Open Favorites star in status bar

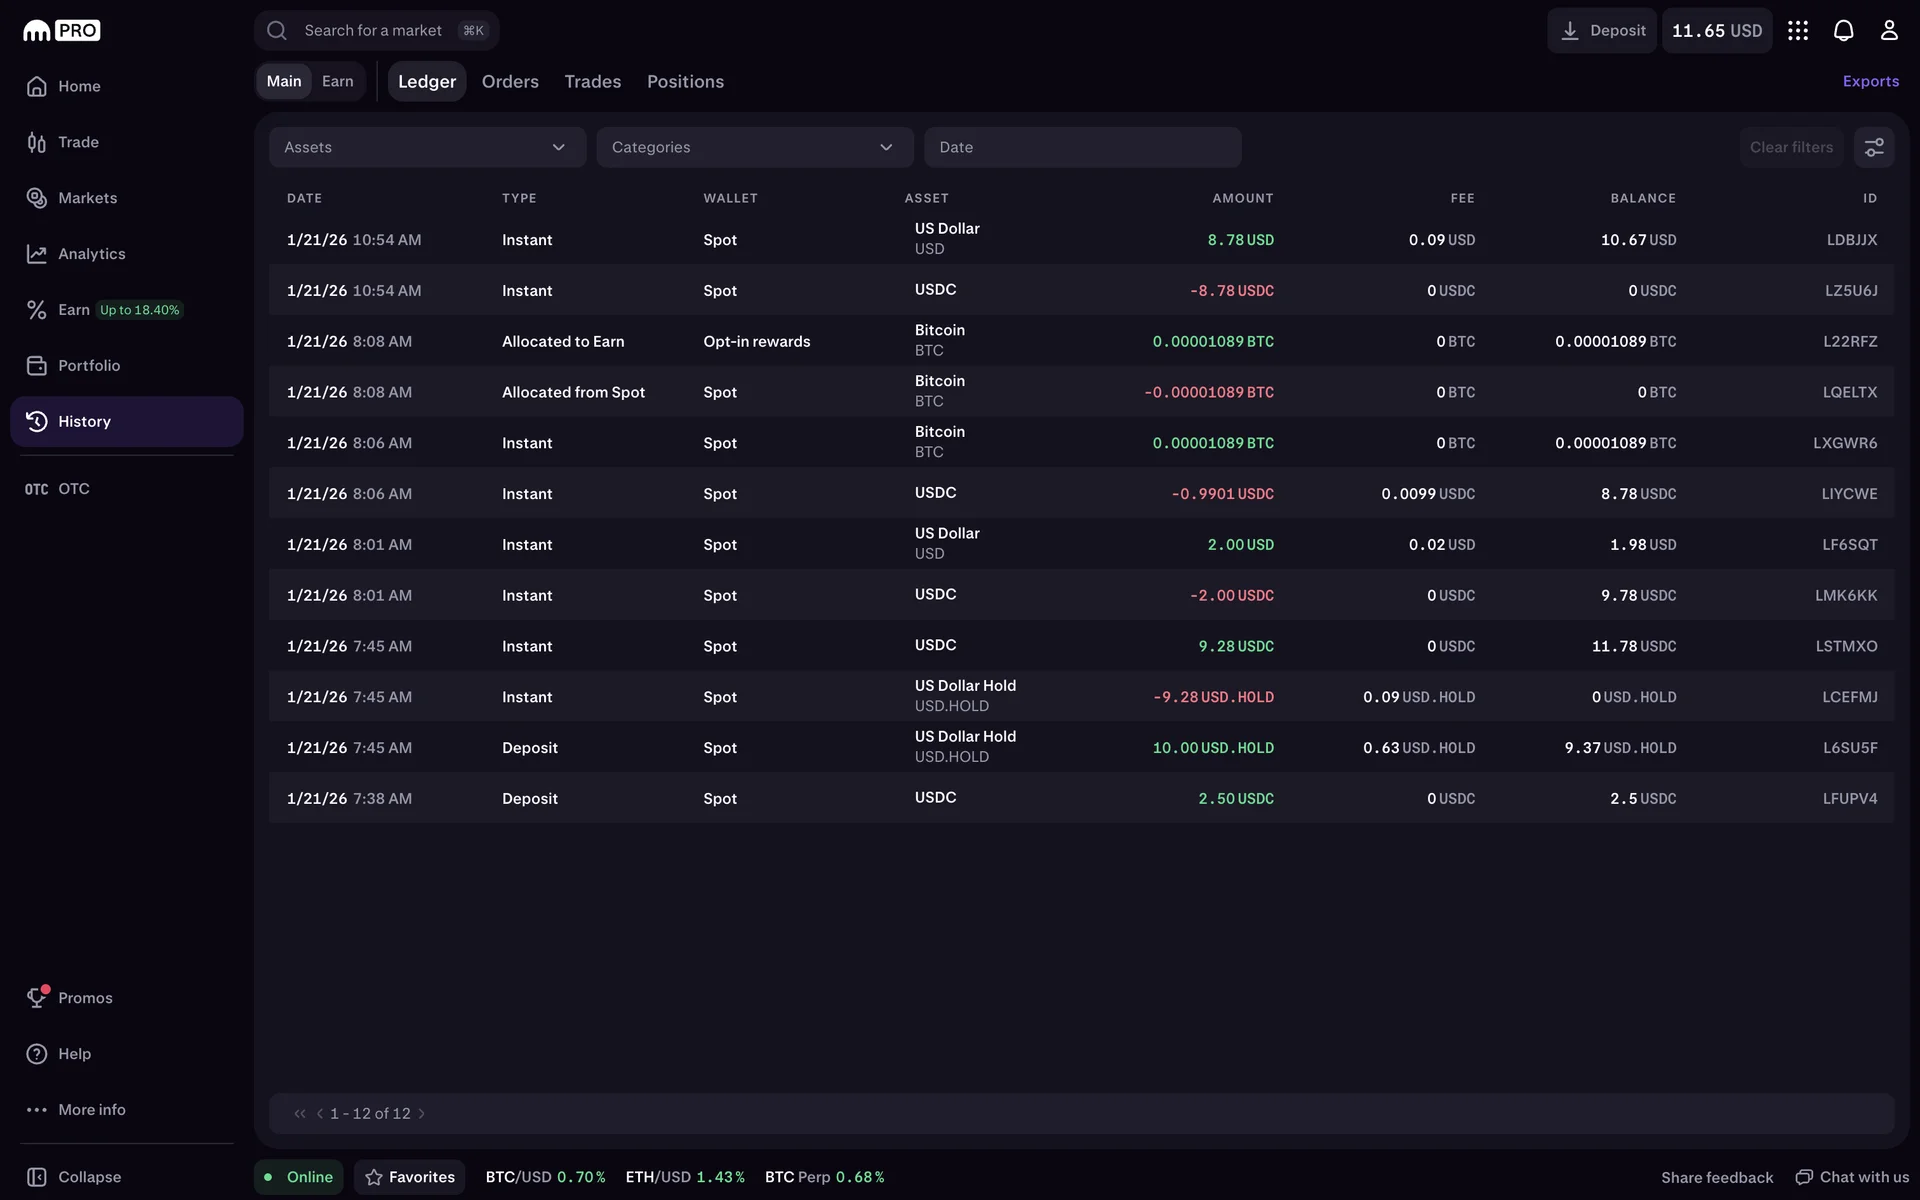point(410,1177)
